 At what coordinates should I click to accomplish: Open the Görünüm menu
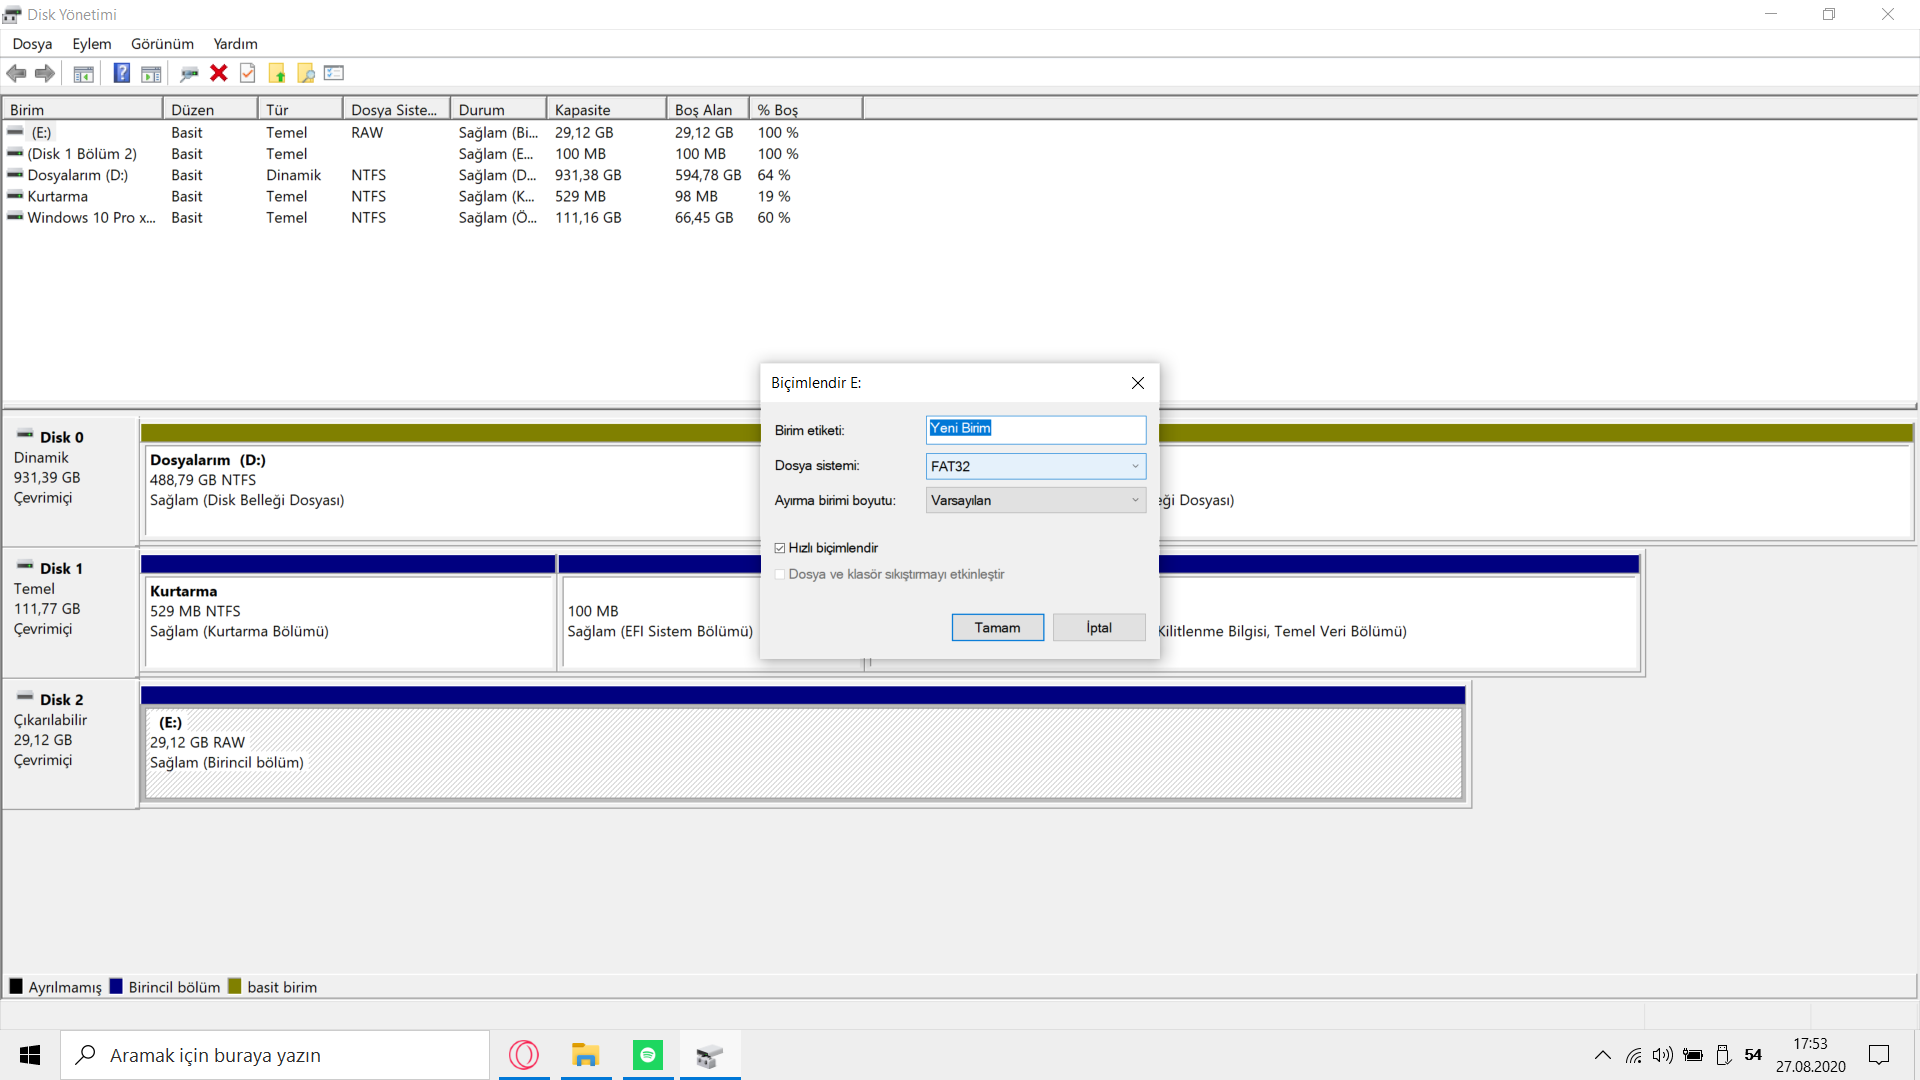[162, 44]
